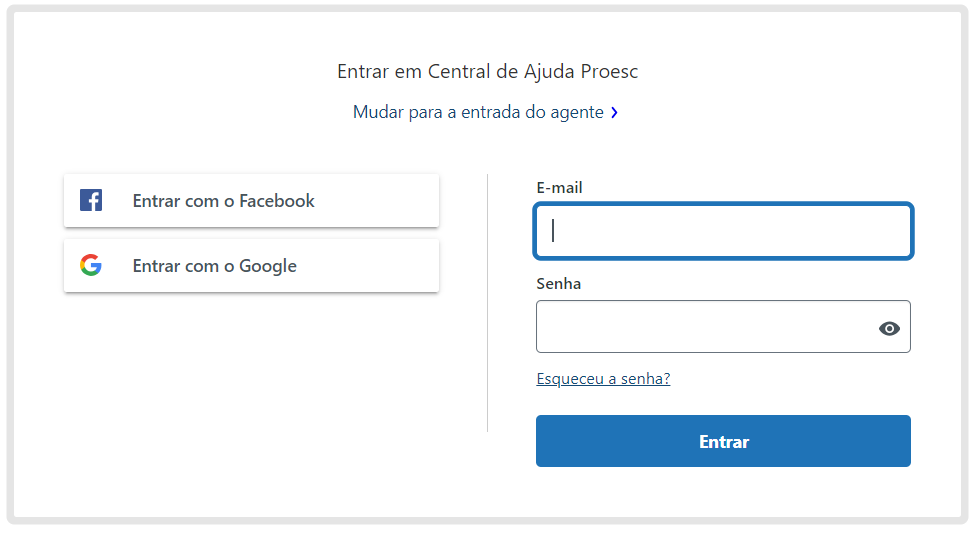Click the word Google in the social button
This screenshot has width=973, height=537.
click(x=268, y=266)
